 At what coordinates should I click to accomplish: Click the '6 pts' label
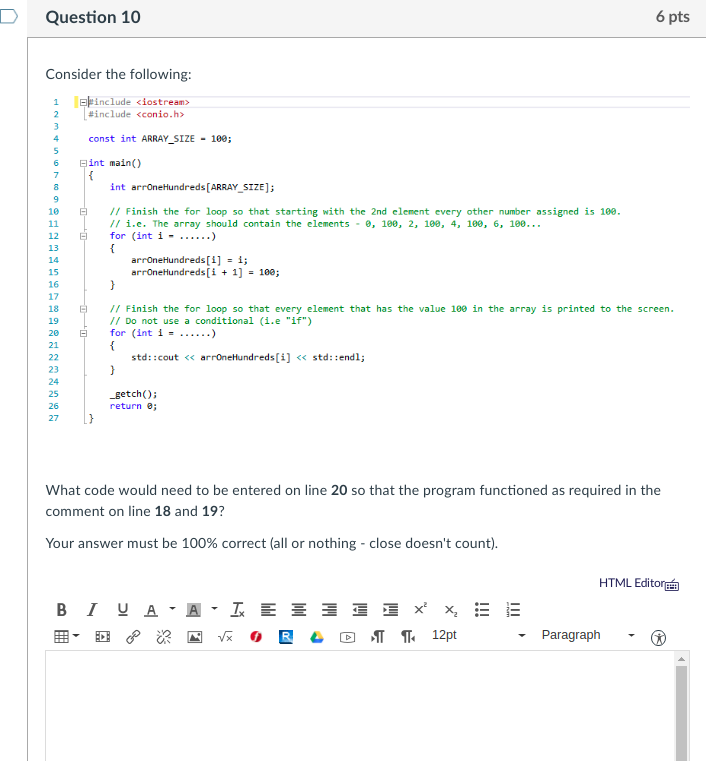(672, 17)
